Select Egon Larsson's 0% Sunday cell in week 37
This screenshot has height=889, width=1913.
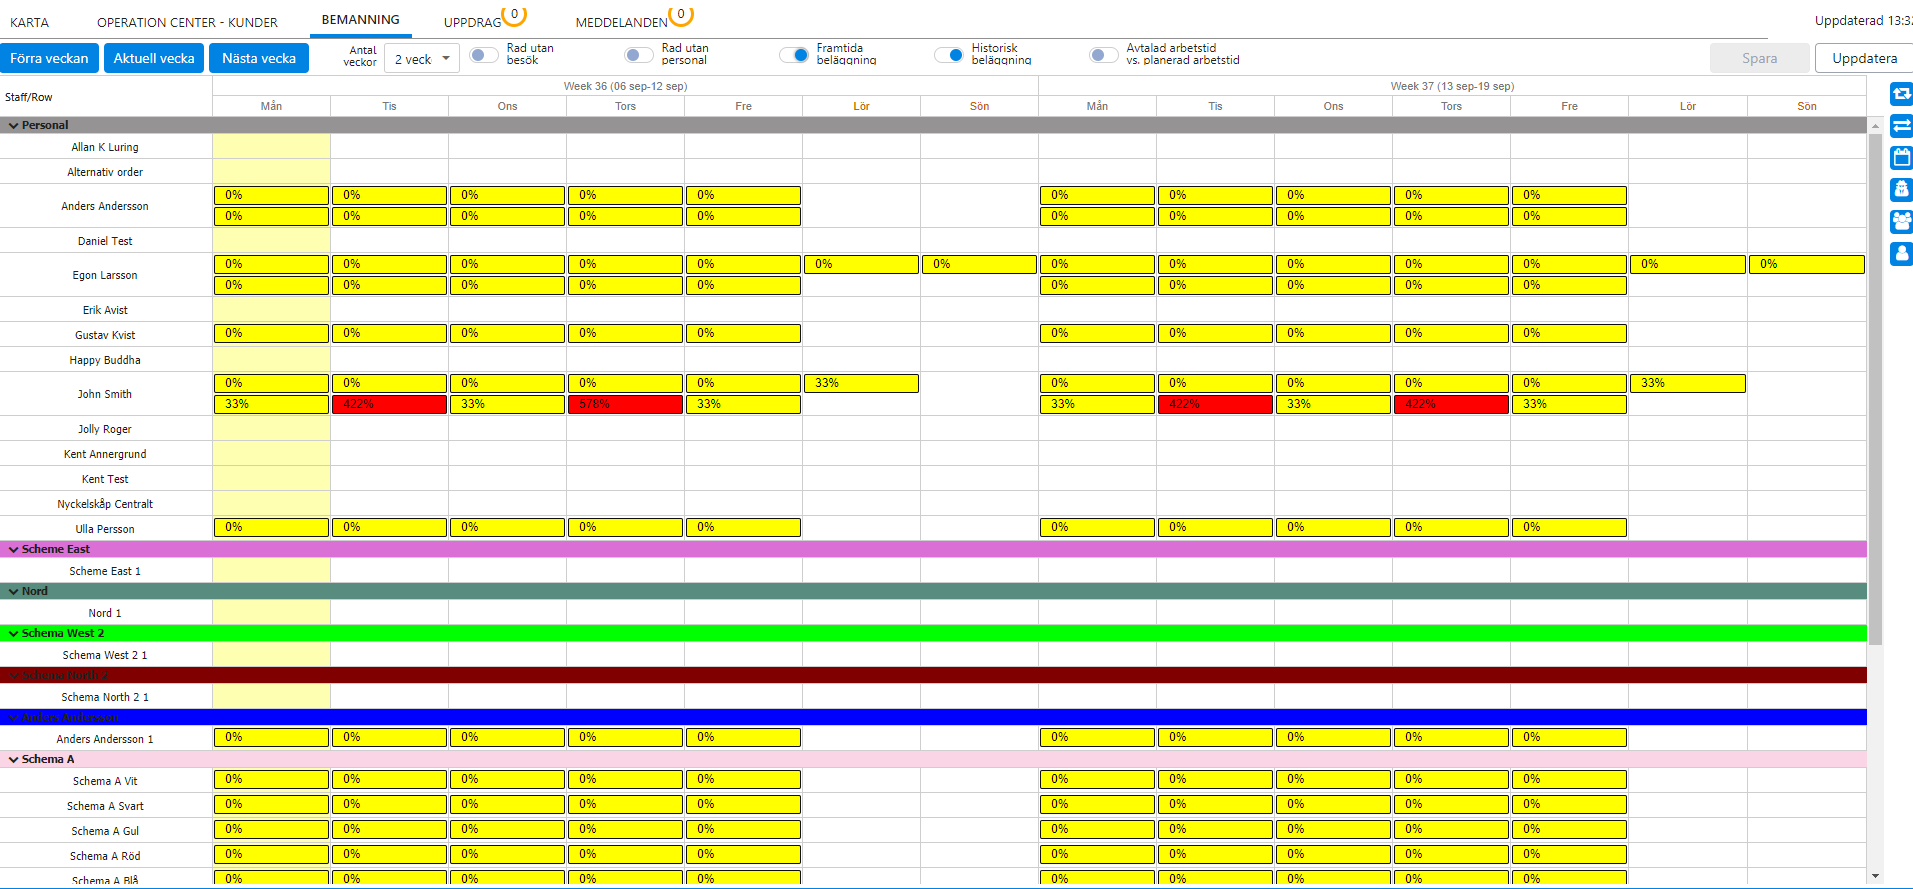1807,264
